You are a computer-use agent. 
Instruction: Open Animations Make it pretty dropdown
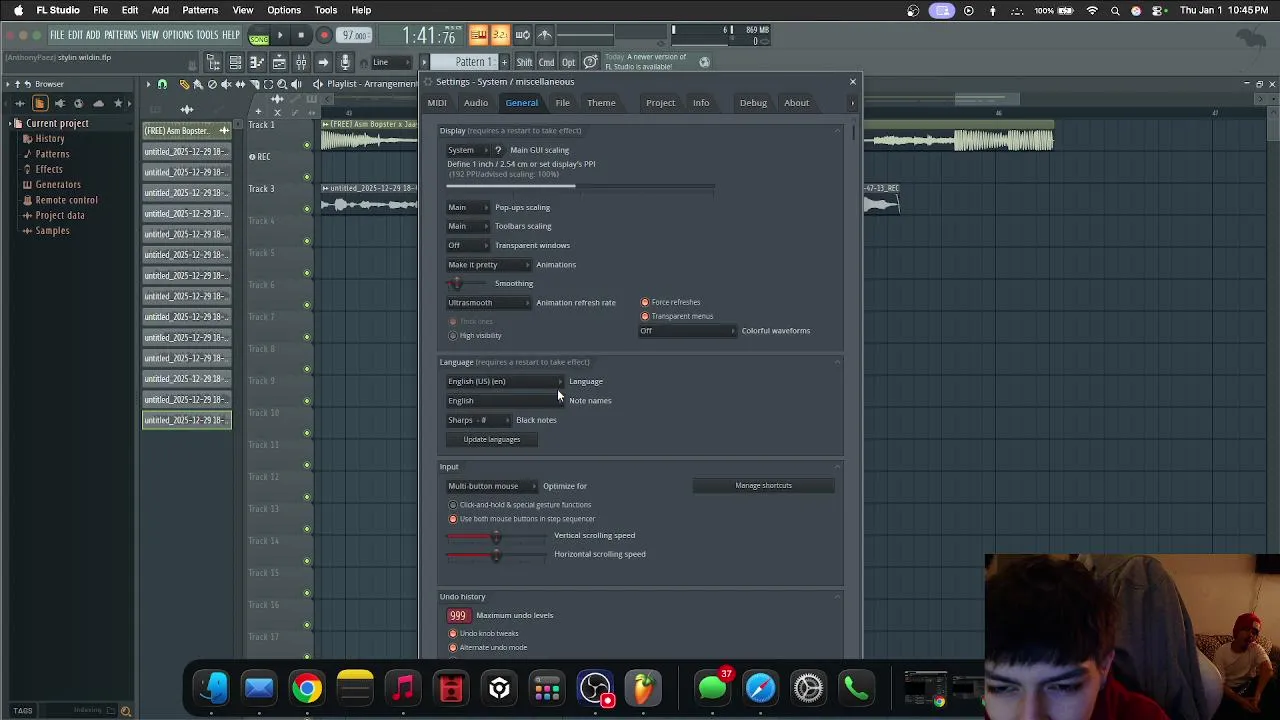[489, 265]
